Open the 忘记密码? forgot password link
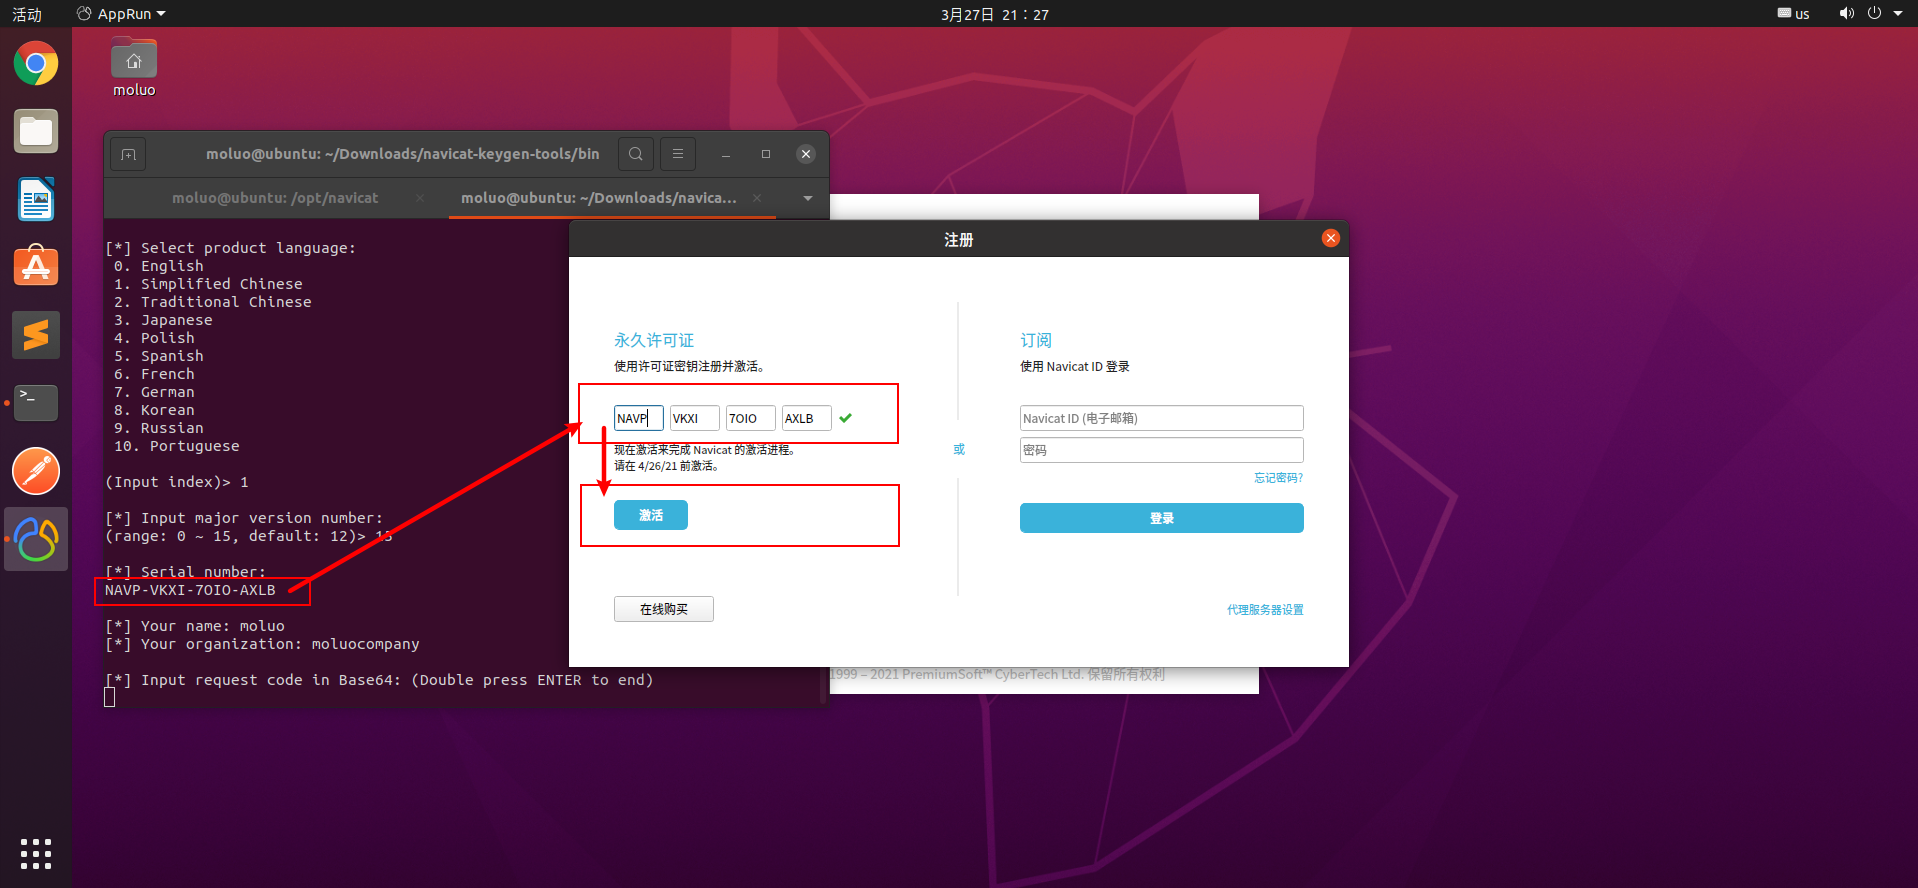The image size is (1918, 888). 1279,478
